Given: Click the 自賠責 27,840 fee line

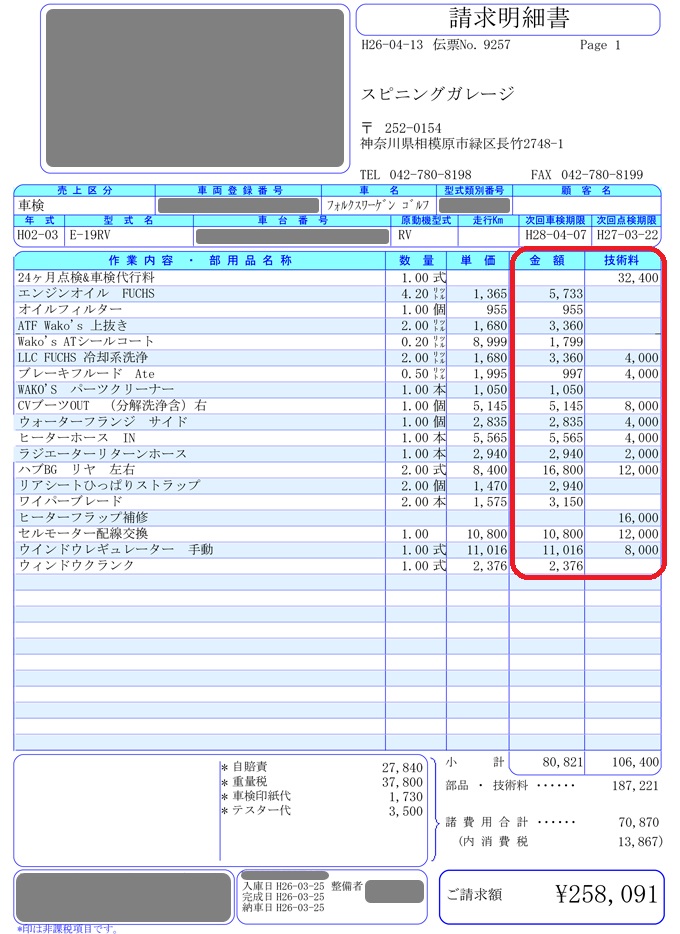Looking at the screenshot, I should pos(322,767).
